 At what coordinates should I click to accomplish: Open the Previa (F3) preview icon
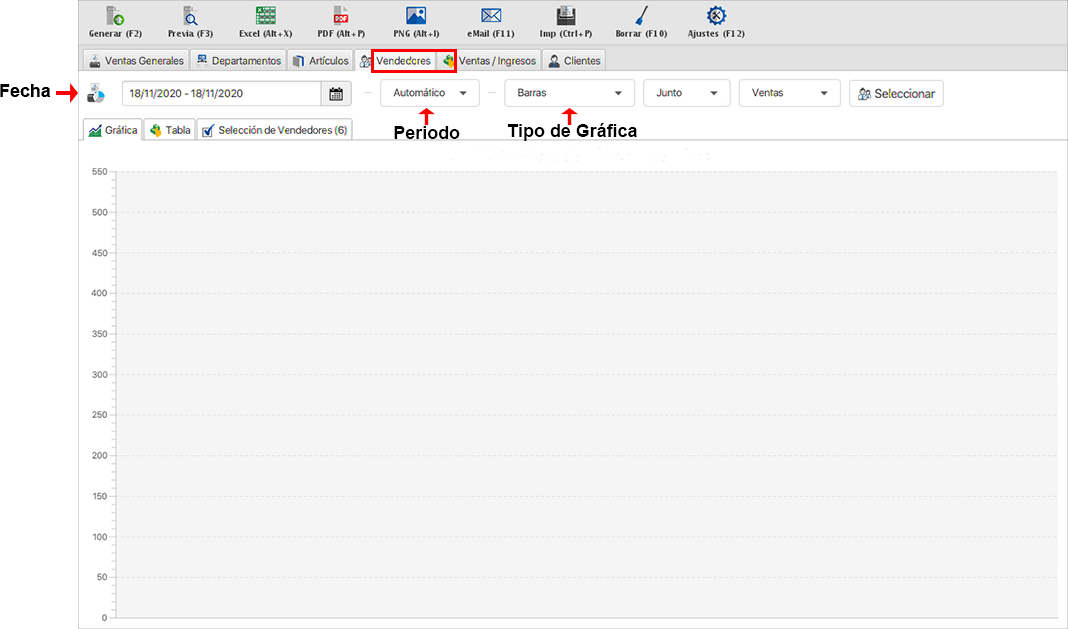click(190, 16)
